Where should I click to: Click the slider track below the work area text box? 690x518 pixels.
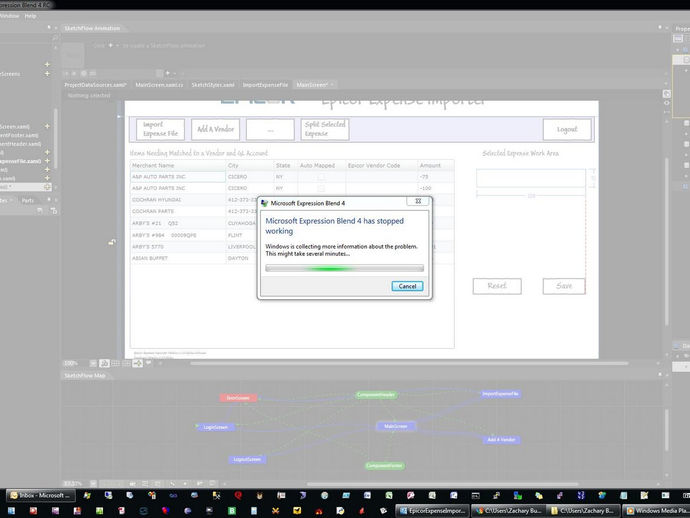click(531, 195)
